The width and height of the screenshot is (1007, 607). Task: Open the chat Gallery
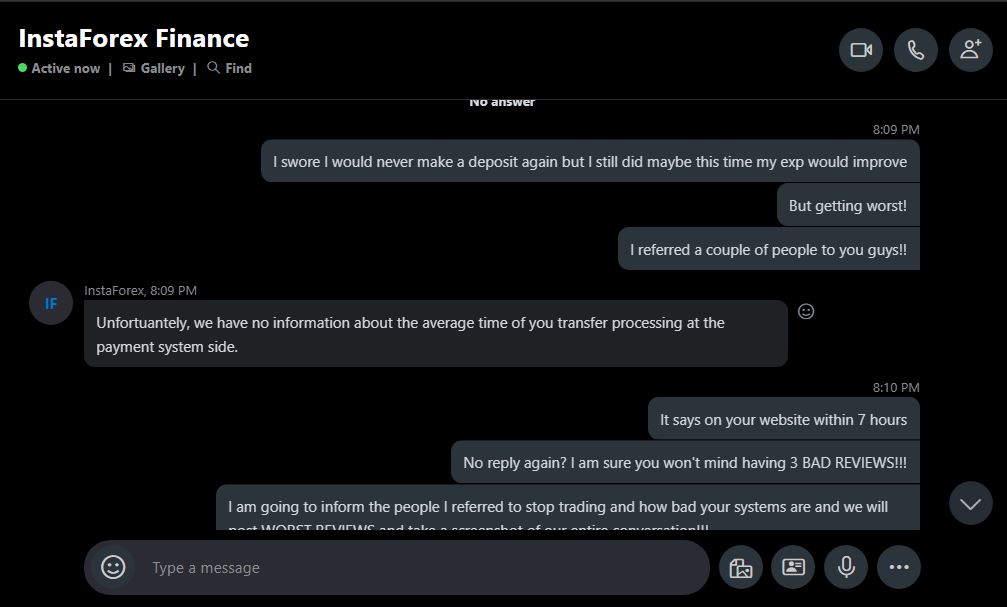tap(154, 68)
